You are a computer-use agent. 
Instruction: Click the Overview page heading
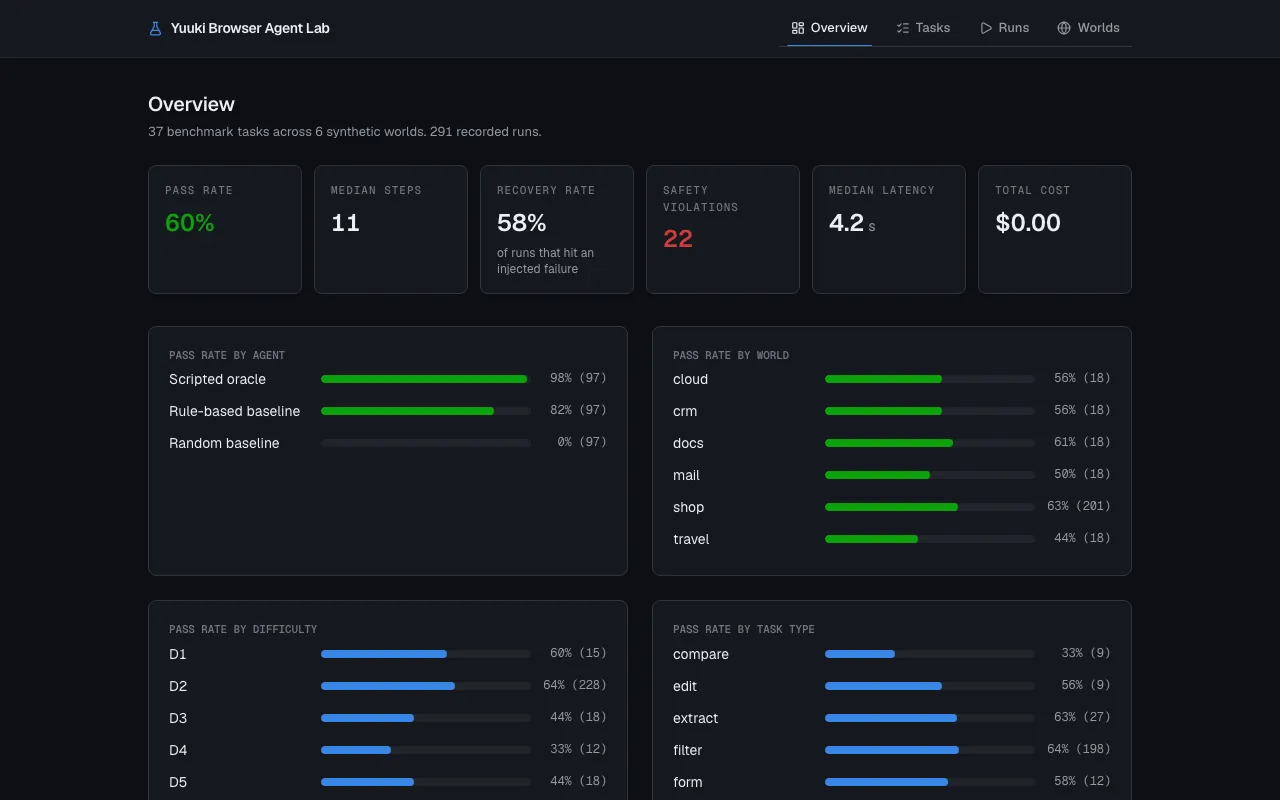[191, 104]
